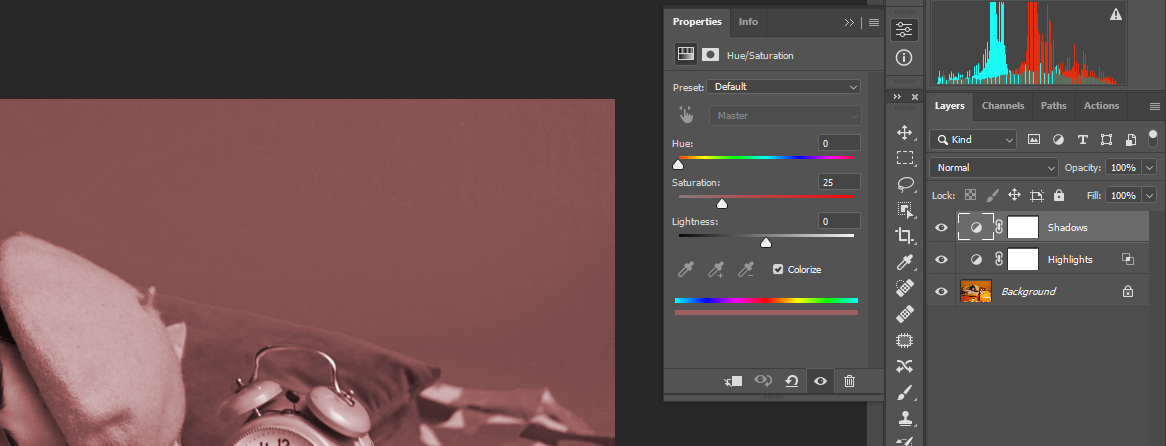Pick the plain eyedropper in Hue/Saturation

(686, 269)
